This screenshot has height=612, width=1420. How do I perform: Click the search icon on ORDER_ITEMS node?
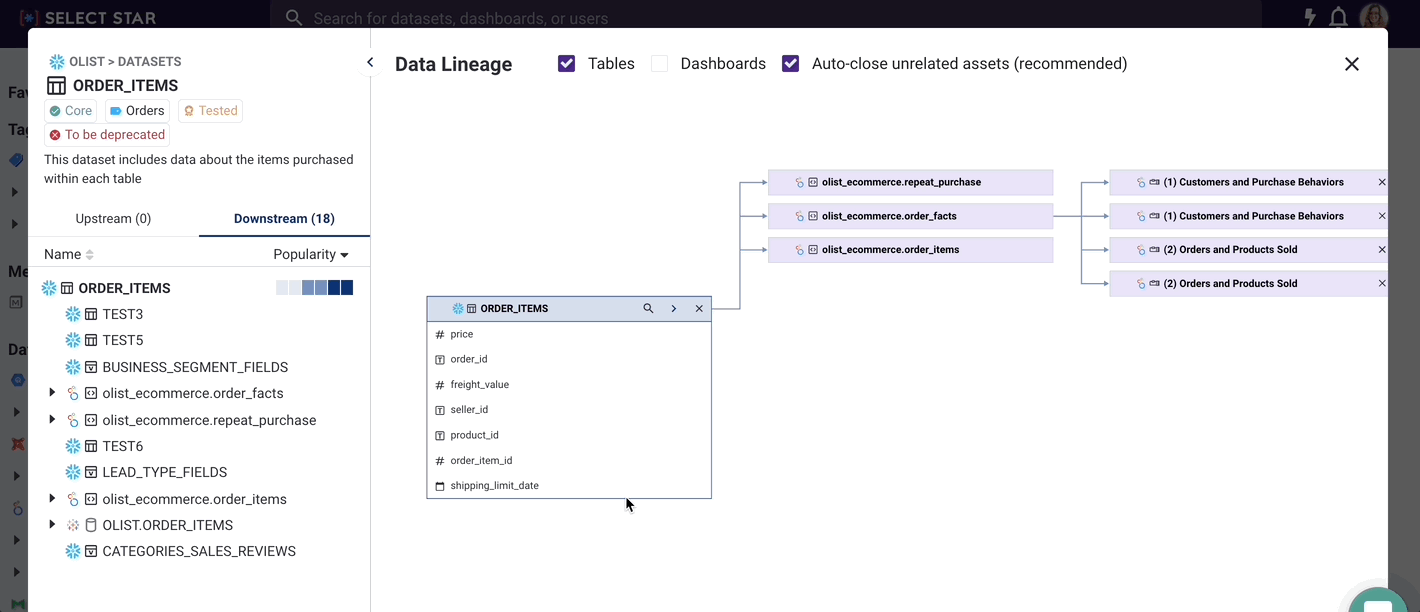click(x=648, y=309)
